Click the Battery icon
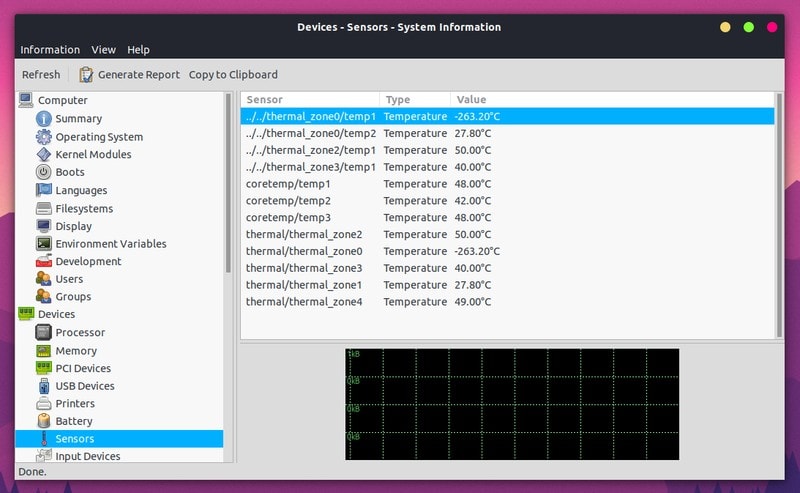800x493 pixels. (x=44, y=421)
